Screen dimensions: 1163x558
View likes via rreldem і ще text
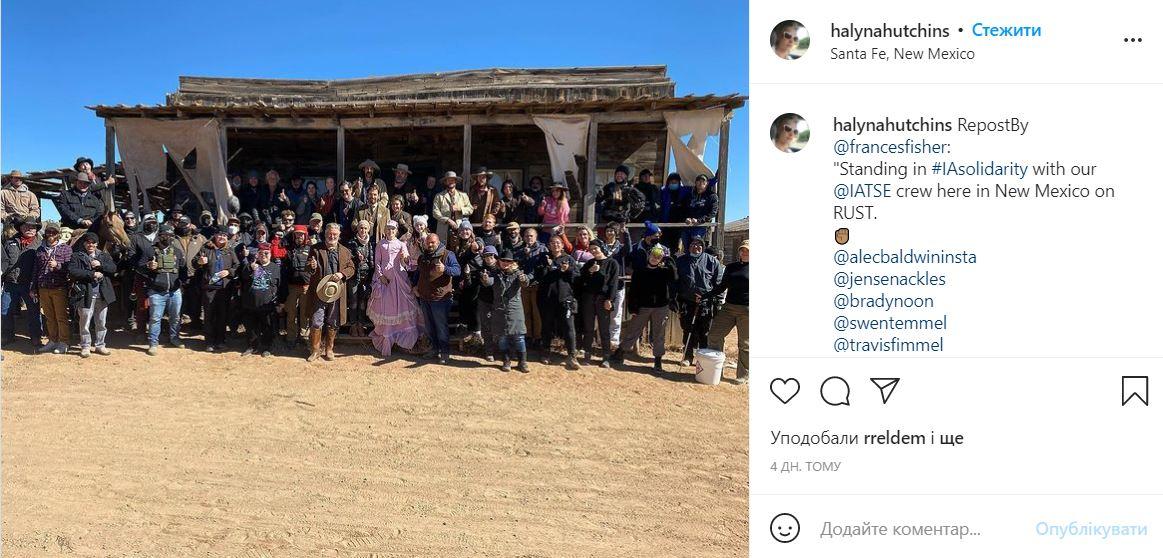[x=913, y=438]
